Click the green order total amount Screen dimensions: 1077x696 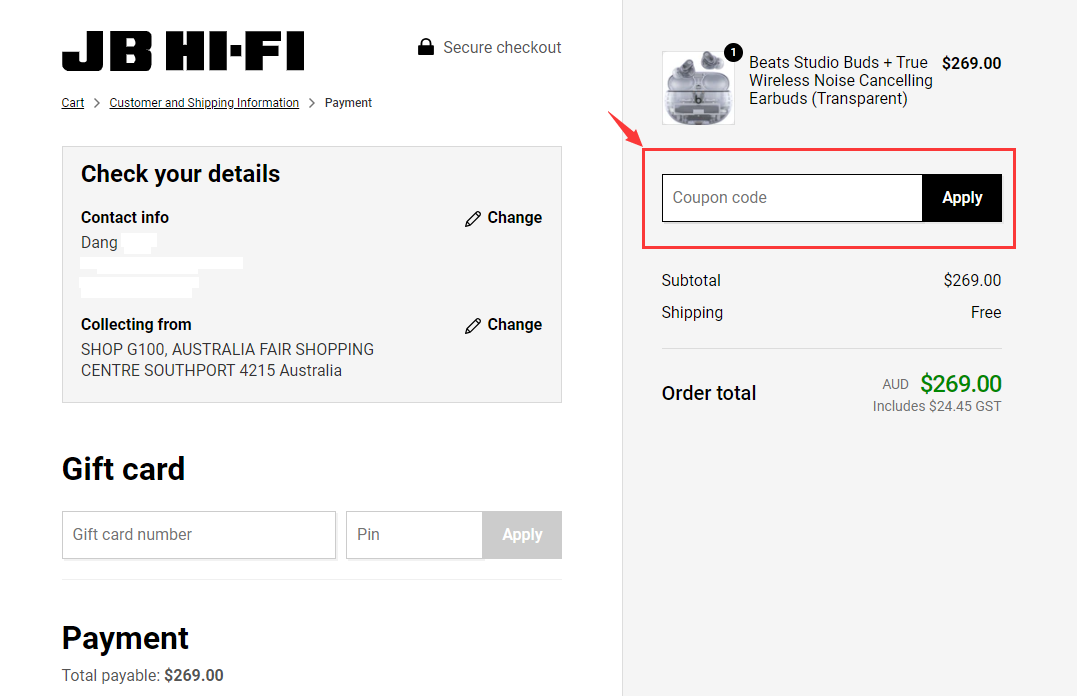pos(961,383)
